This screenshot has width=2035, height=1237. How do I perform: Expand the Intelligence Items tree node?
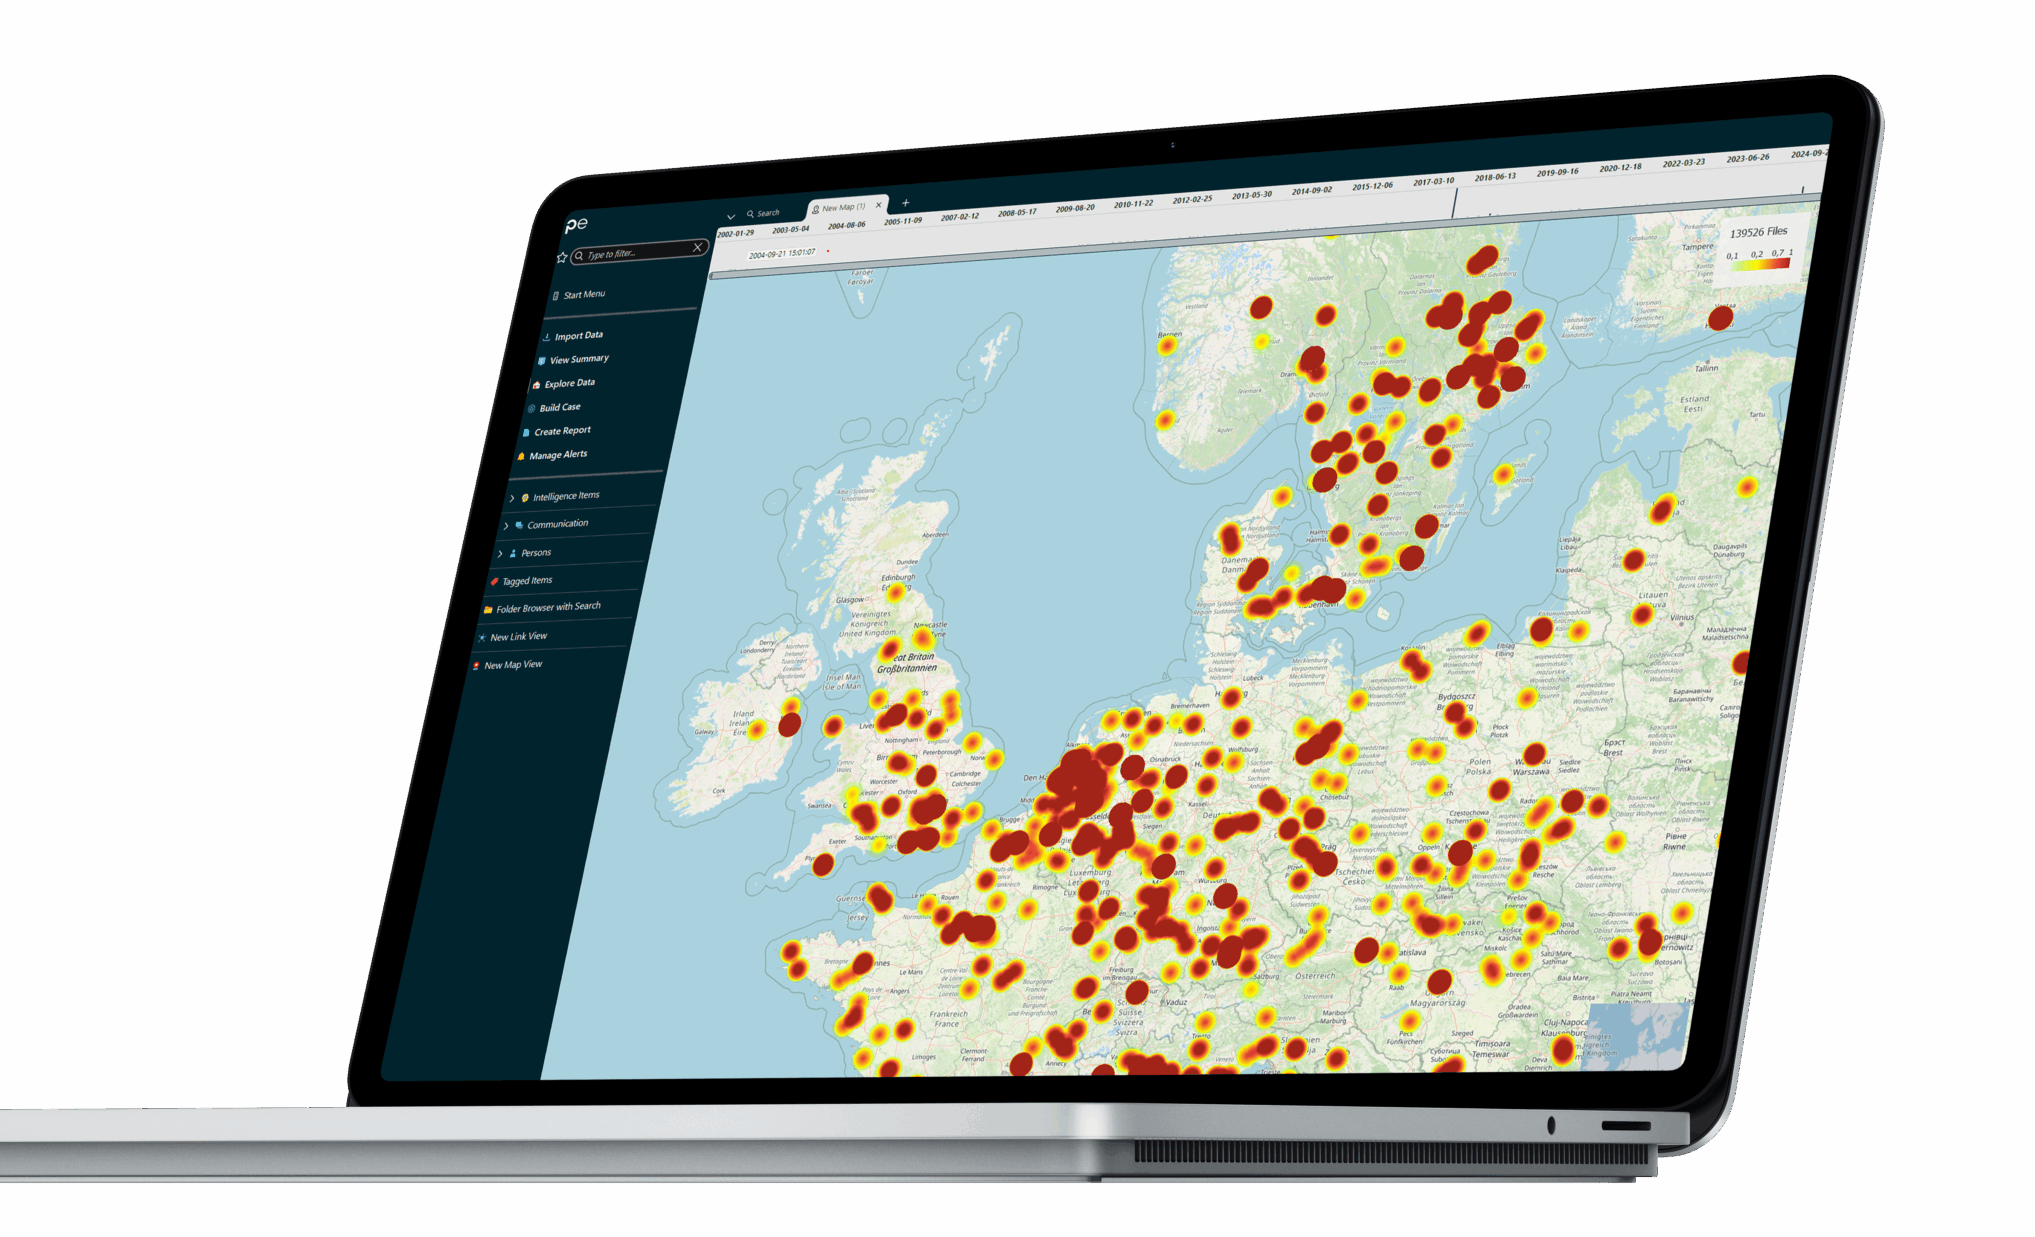click(x=512, y=498)
